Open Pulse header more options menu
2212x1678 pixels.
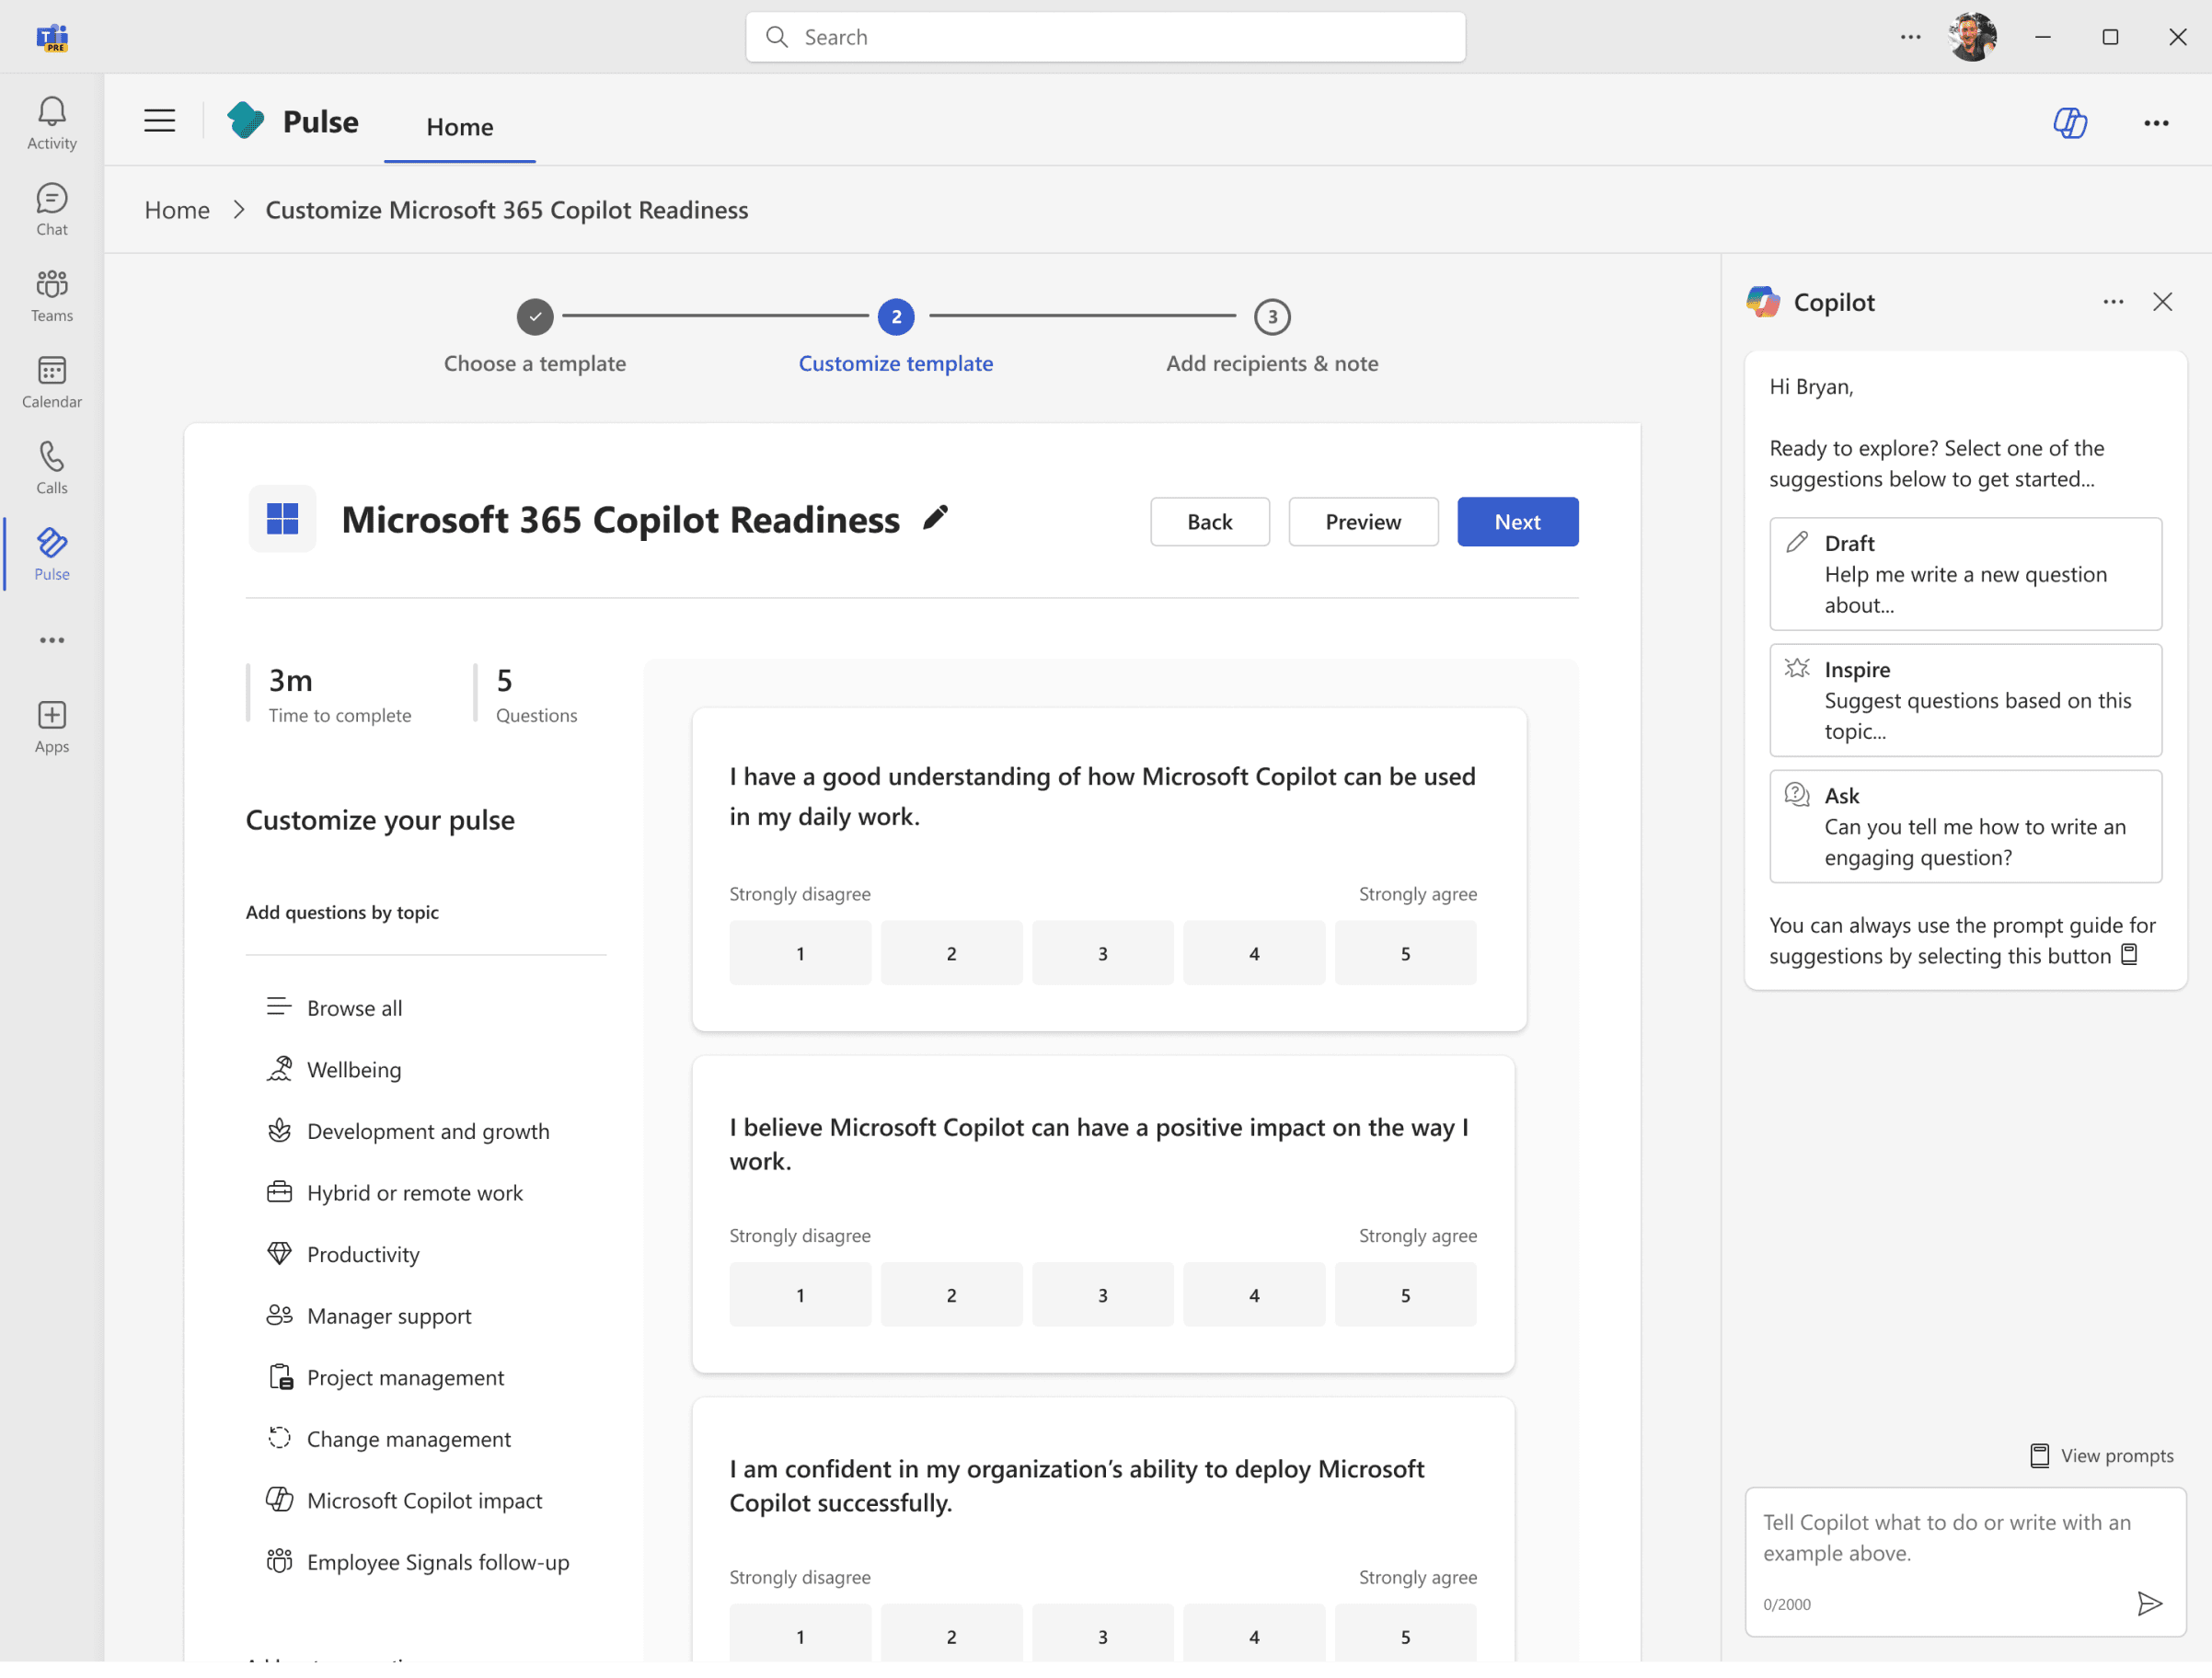click(2155, 123)
